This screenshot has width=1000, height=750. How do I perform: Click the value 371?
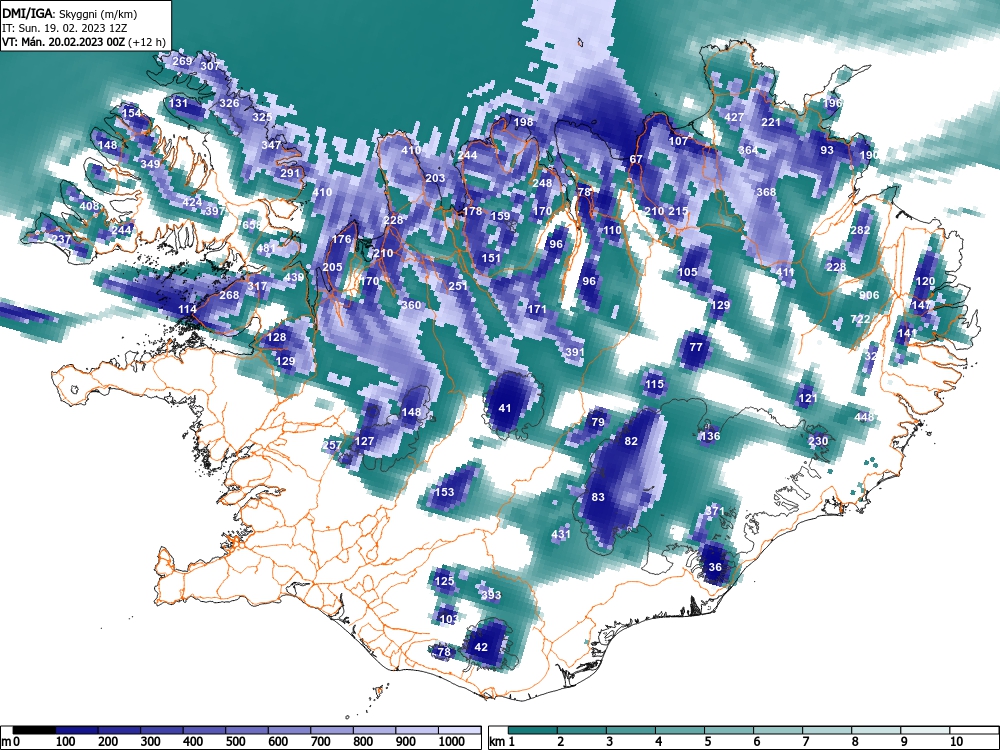715,511
